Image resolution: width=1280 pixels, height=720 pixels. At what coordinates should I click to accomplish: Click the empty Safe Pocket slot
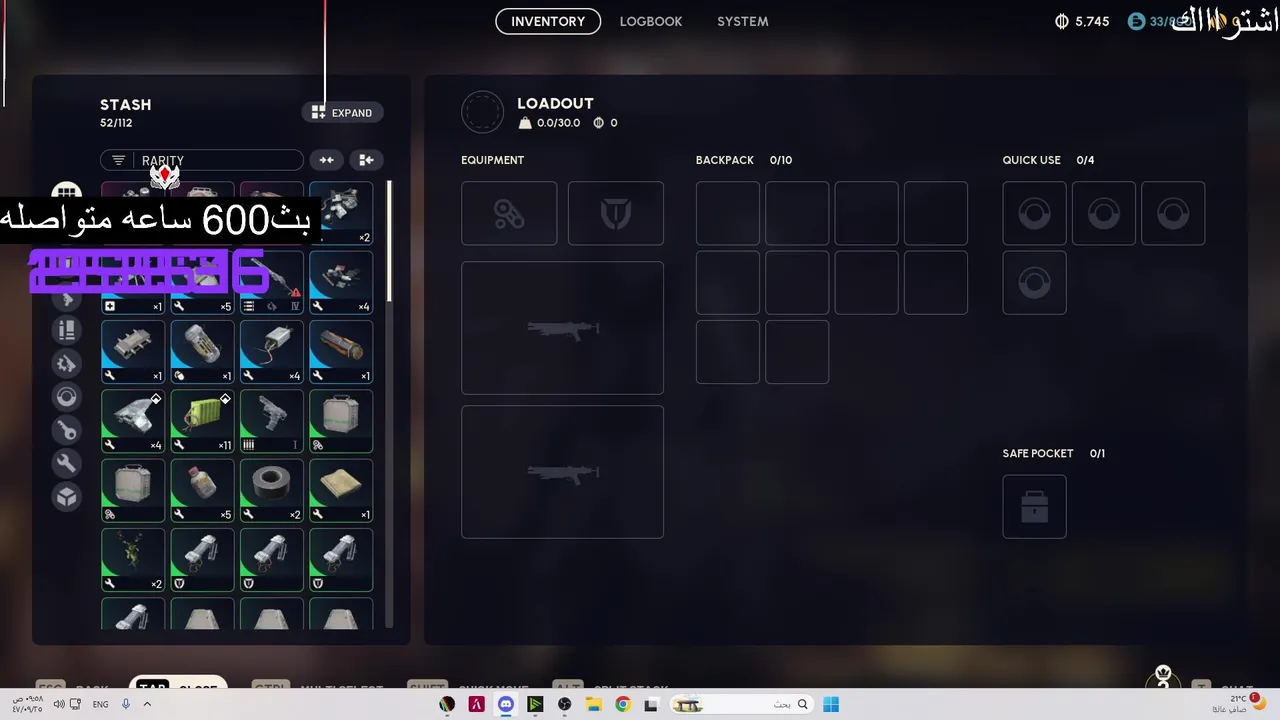coord(1034,506)
